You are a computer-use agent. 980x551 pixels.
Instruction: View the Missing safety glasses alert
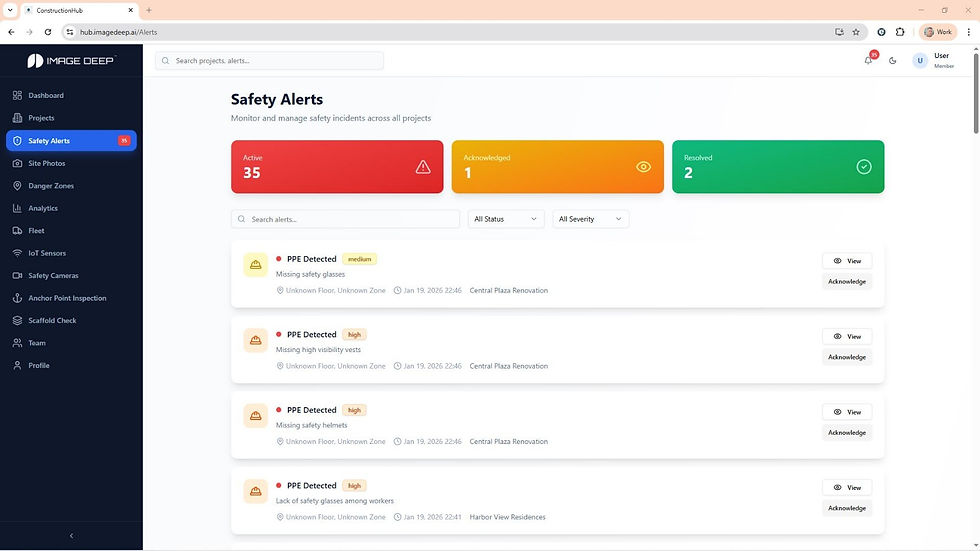tap(847, 261)
